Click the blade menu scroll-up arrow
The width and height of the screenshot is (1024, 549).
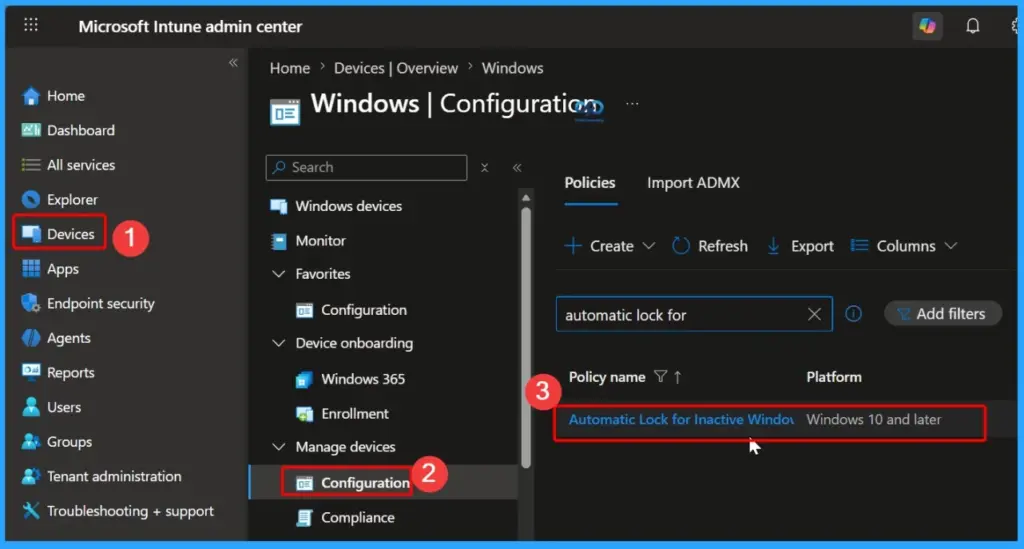[x=526, y=197]
